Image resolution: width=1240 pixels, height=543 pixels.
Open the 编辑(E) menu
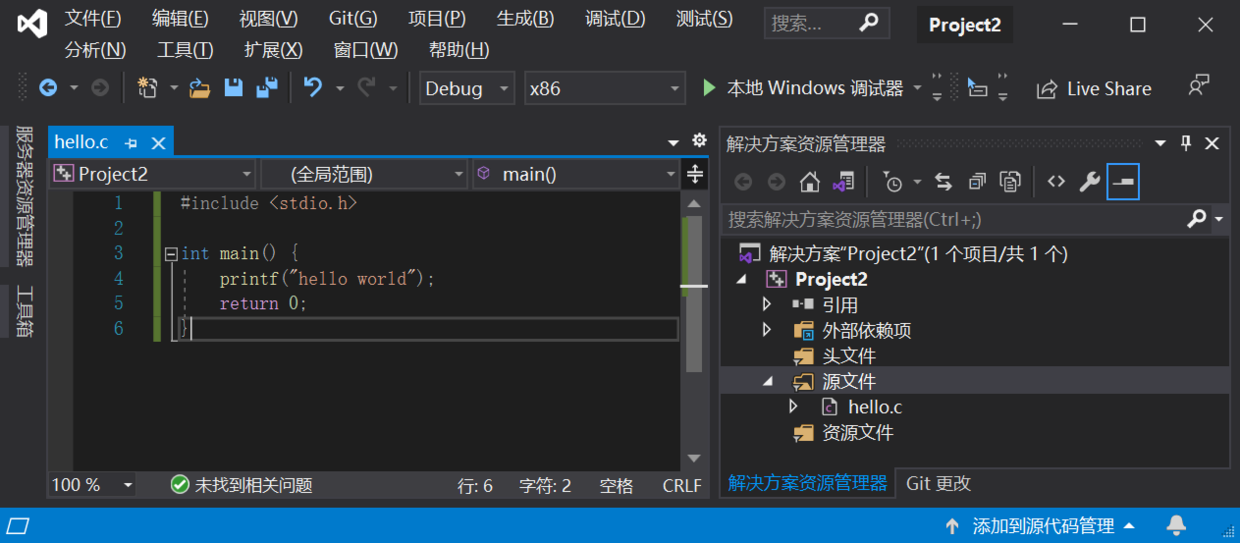pyautogui.click(x=180, y=19)
